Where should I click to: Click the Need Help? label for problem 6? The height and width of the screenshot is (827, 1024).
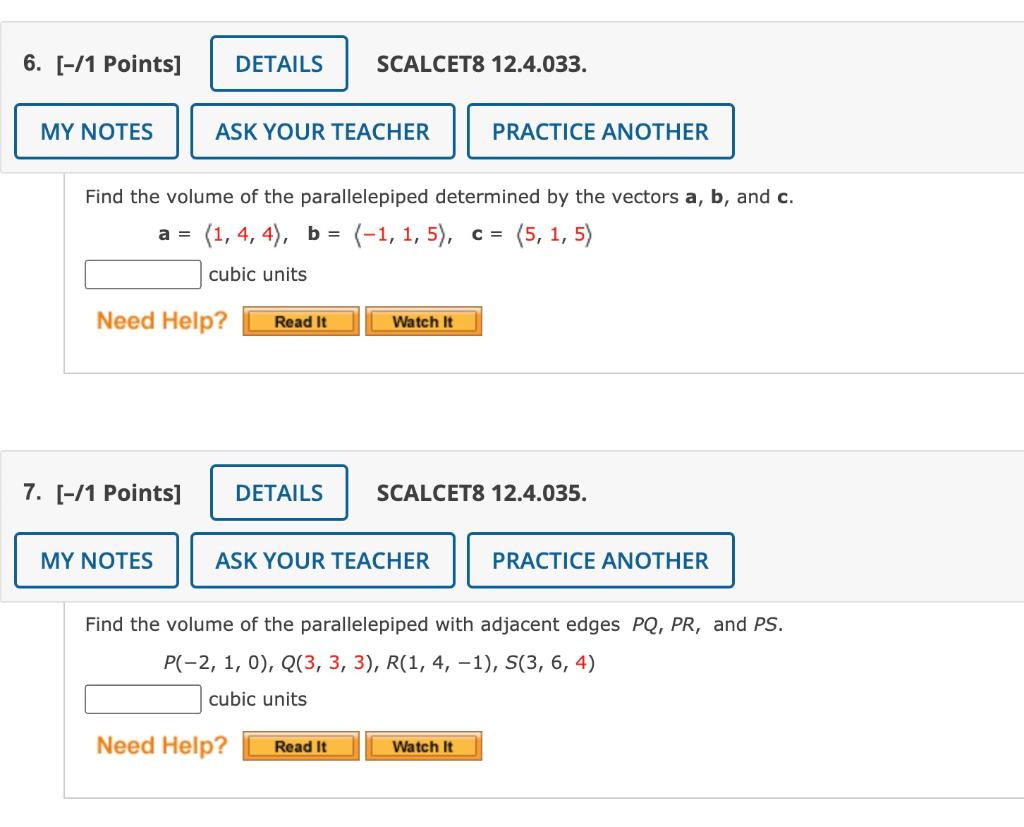(x=160, y=320)
